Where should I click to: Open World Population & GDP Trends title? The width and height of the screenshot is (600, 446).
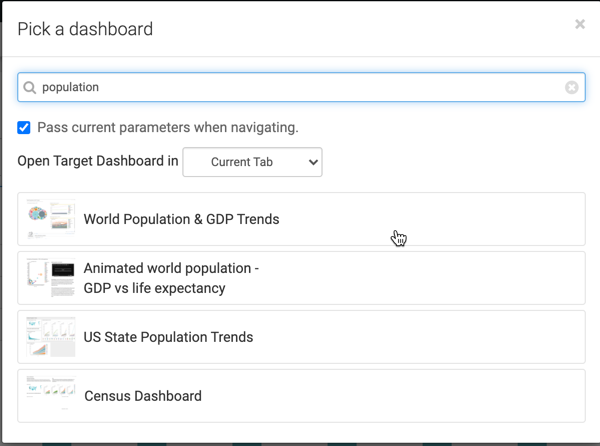pyautogui.click(x=181, y=219)
